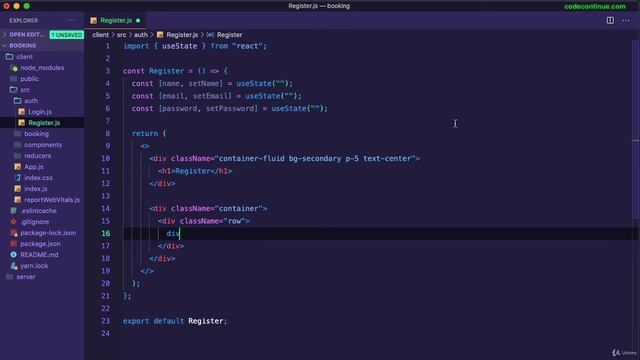Expand the public folder
Image resolution: width=640 pixels, height=360 pixels.
click(x=29, y=79)
